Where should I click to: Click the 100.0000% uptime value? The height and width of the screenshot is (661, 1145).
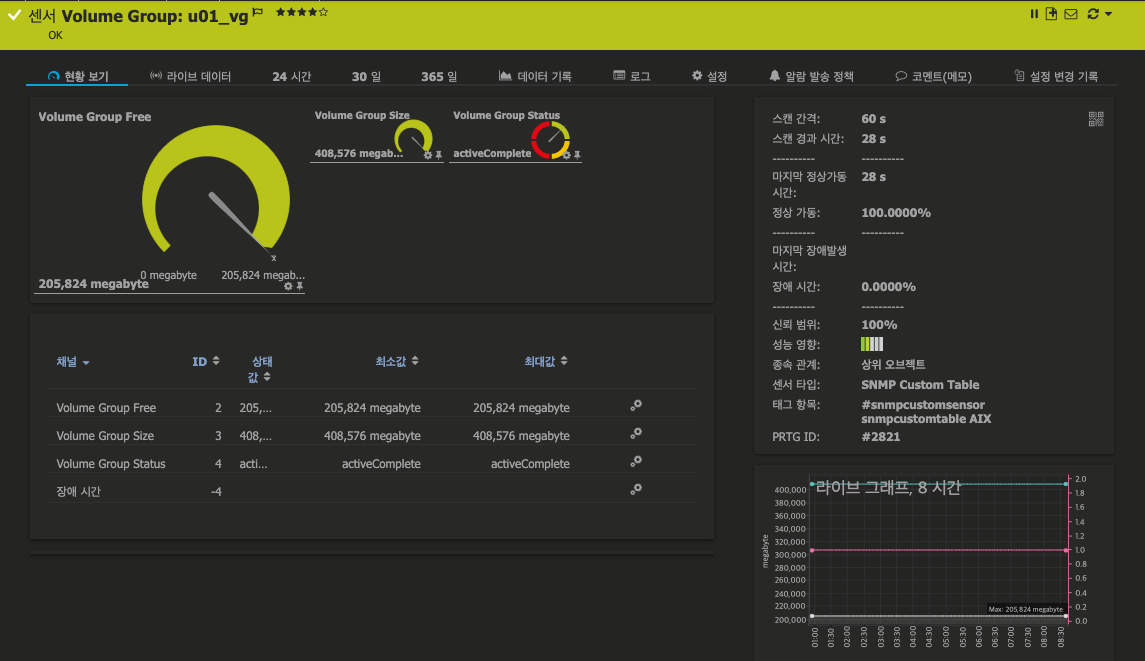(x=896, y=213)
